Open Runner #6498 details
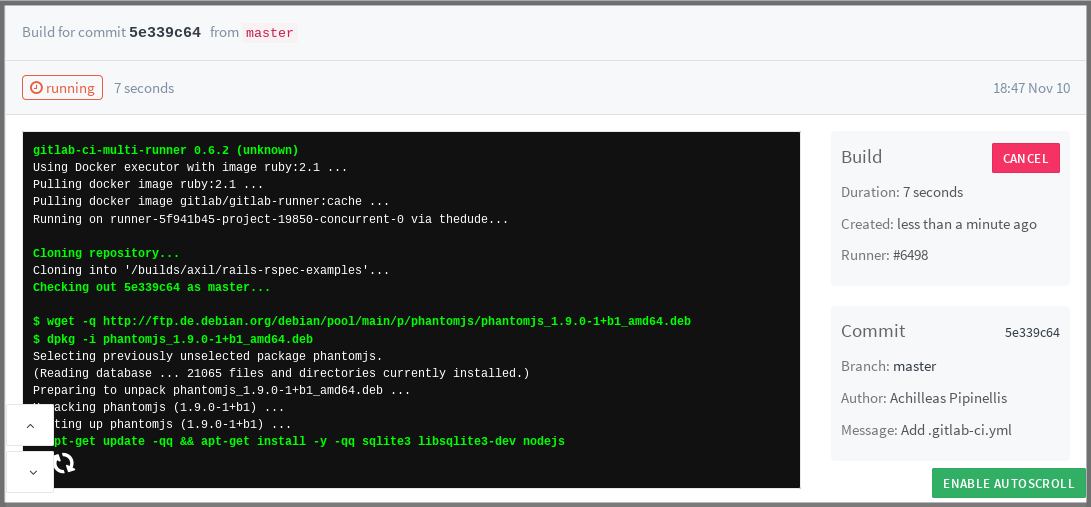Image resolution: width=1091 pixels, height=507 pixels. click(912, 255)
